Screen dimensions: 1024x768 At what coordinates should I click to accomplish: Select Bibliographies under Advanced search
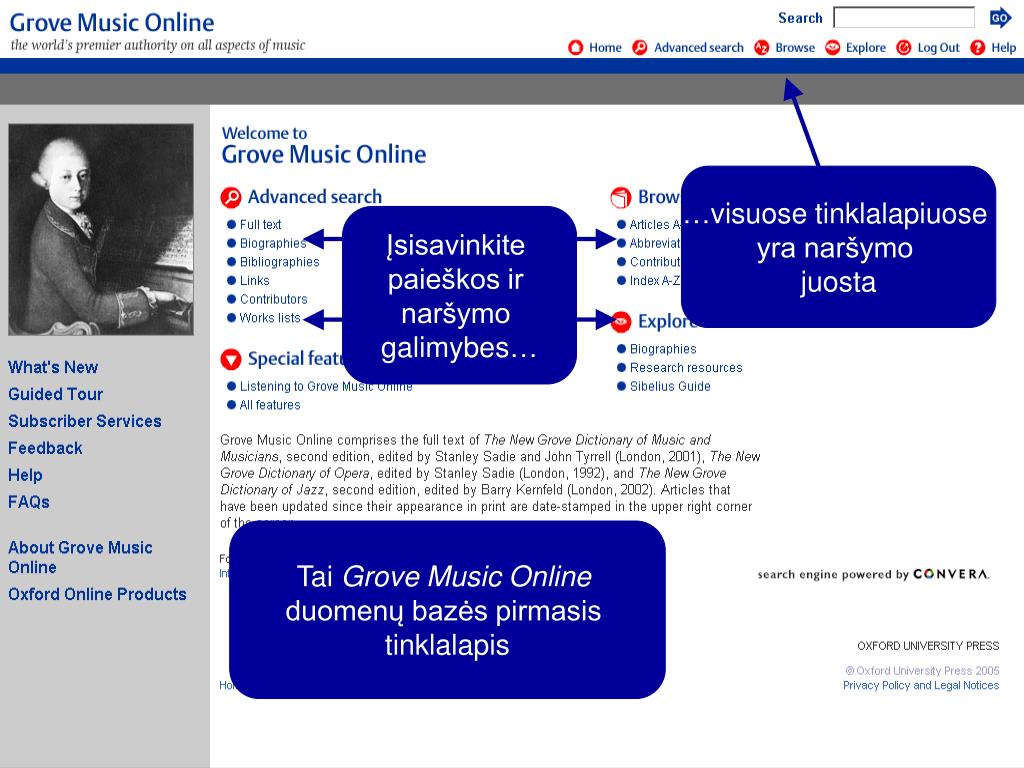[280, 262]
